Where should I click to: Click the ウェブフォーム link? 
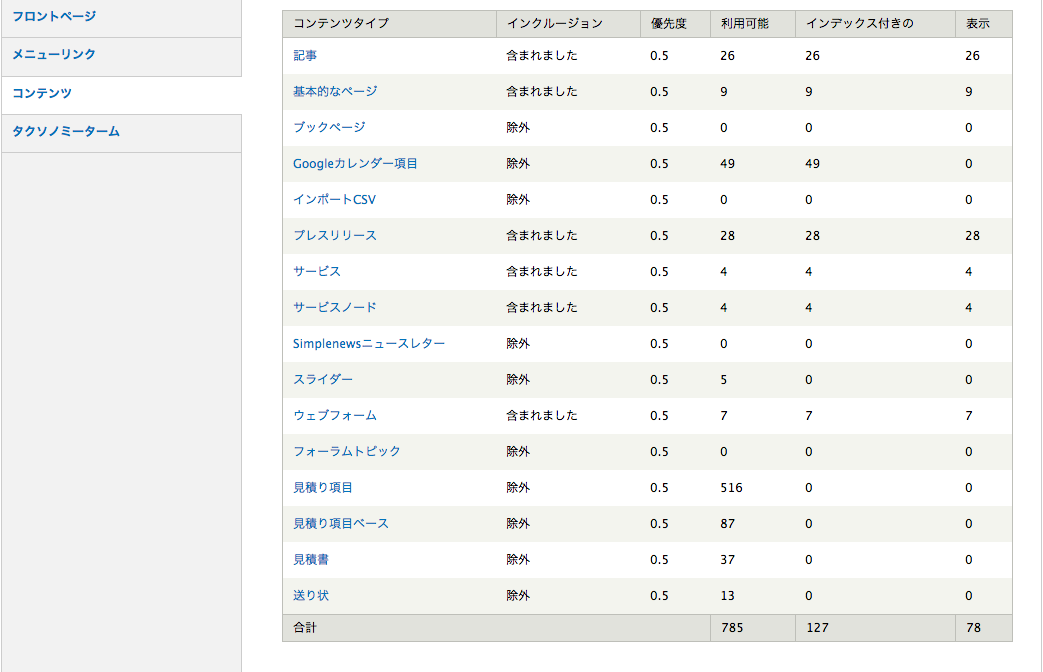[335, 416]
